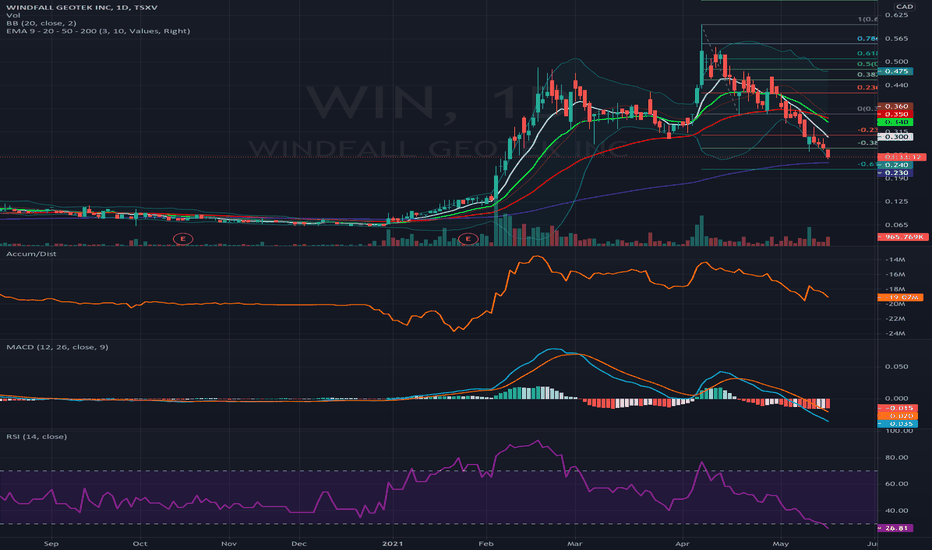Click the 0.565 price axis value
932x550 pixels.
[x=897, y=39]
